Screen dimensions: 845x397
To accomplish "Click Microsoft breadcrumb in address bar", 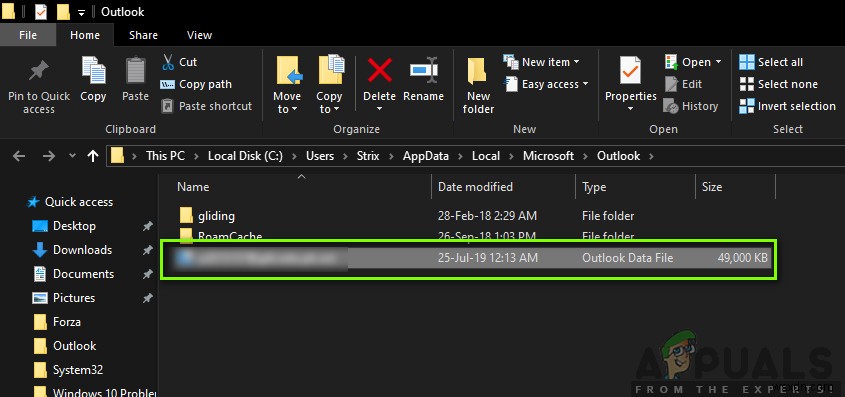I will coord(549,156).
